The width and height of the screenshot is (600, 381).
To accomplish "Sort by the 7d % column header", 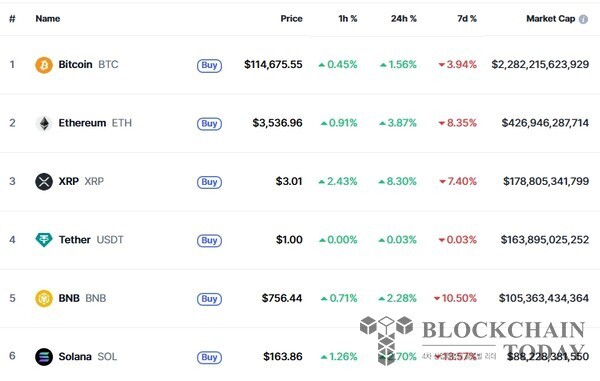I will point(467,19).
